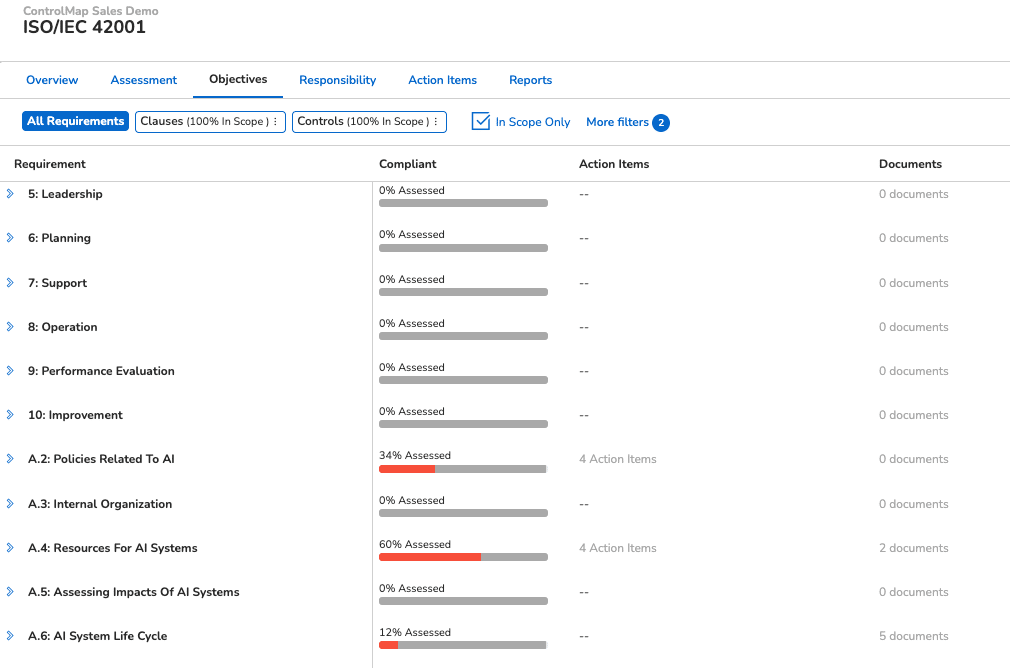
Task: Open 4 Action Items for A.4 Resources
Action: pyautogui.click(x=618, y=548)
